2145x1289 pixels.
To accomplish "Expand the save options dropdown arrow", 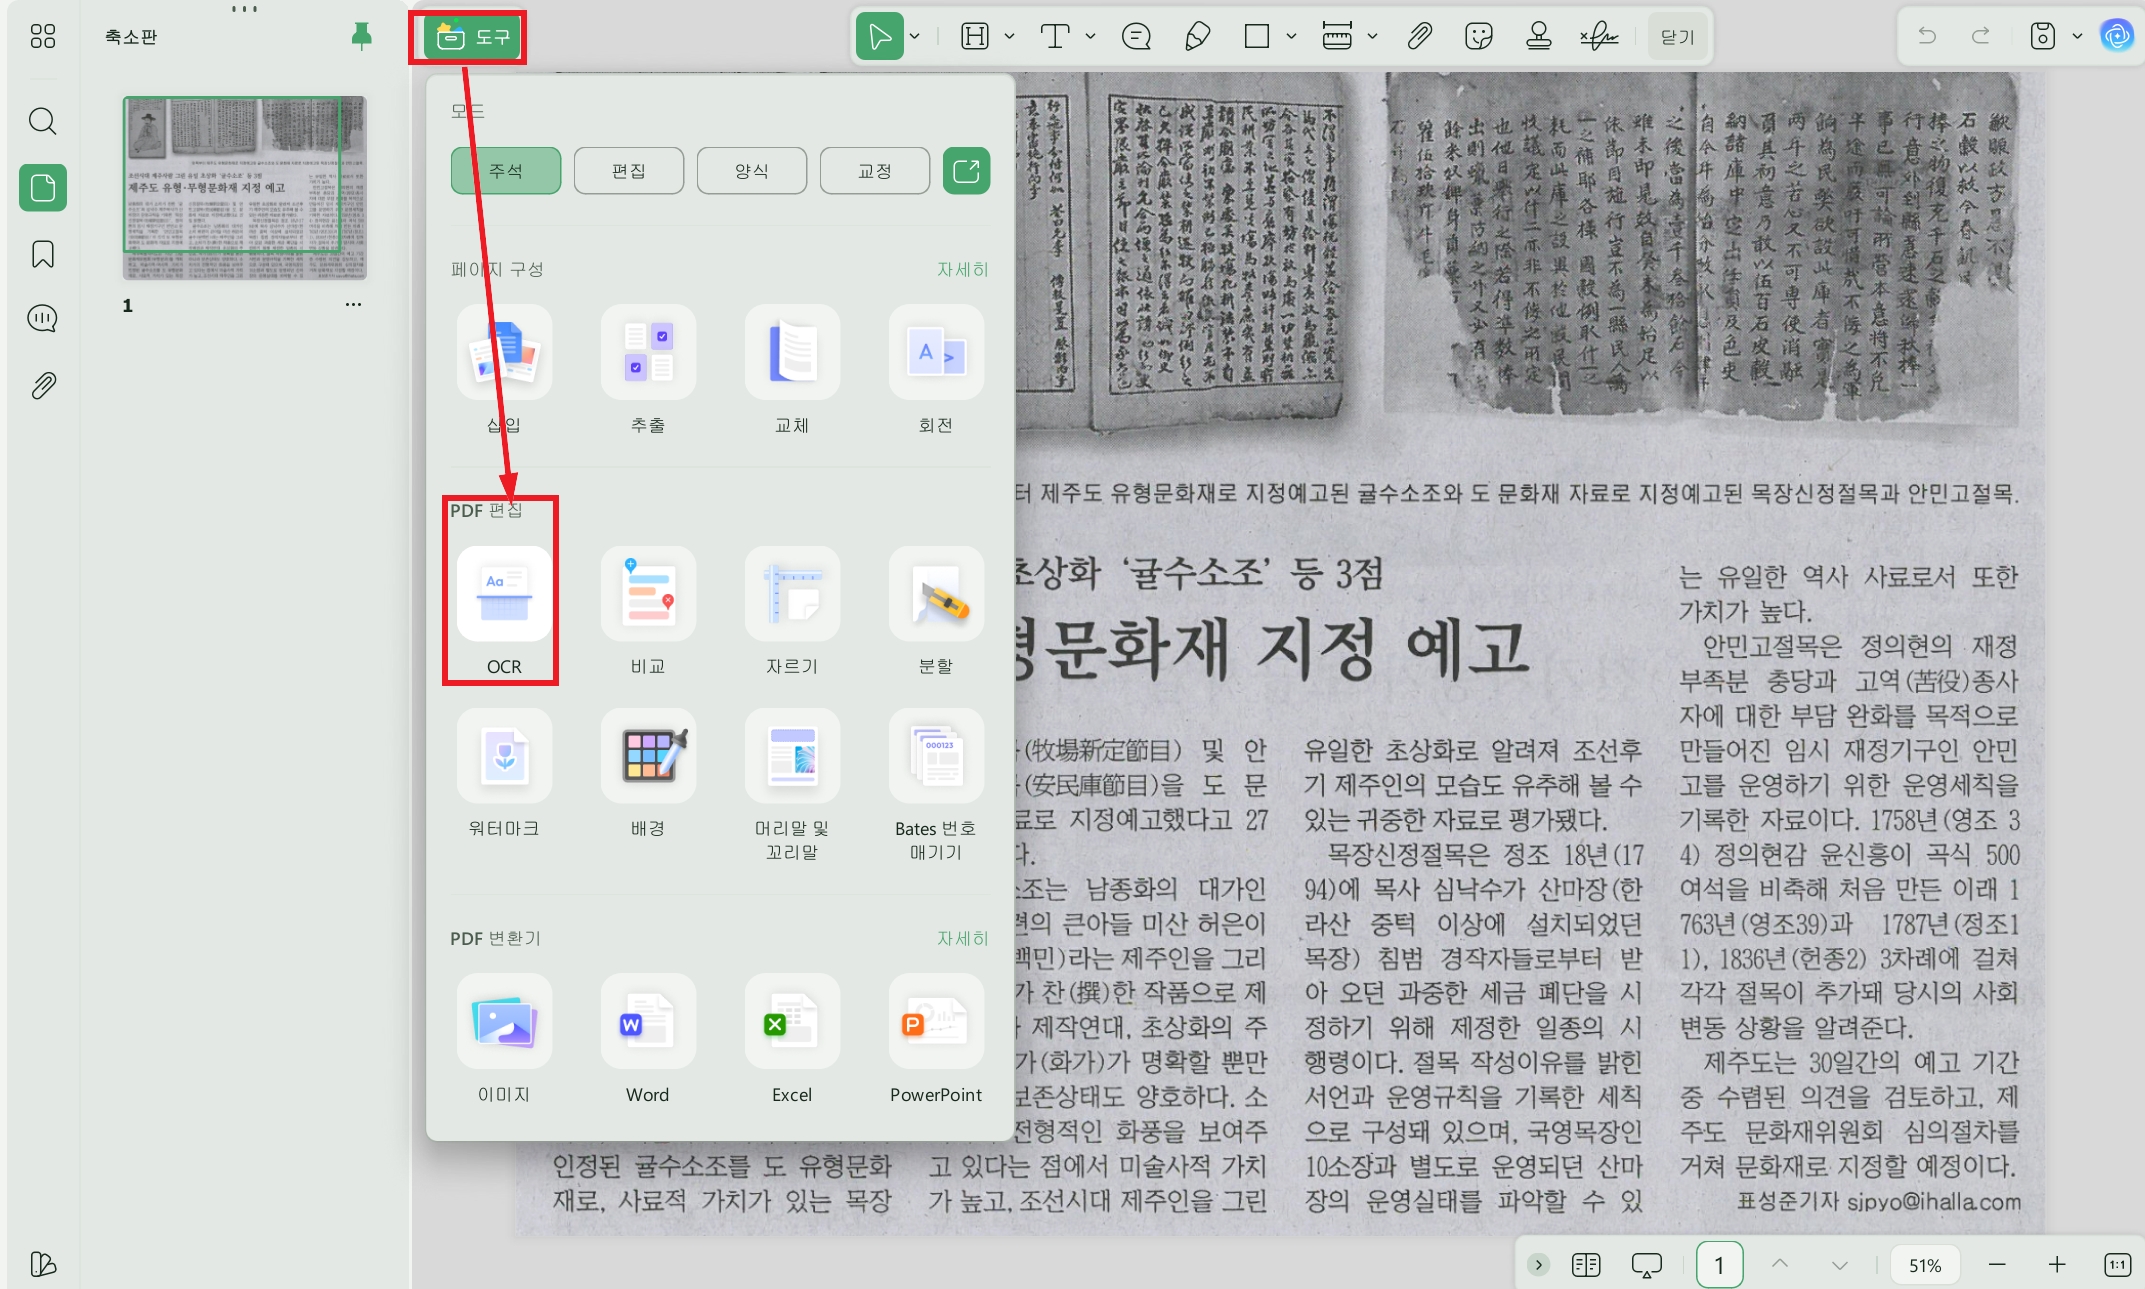I will [x=2077, y=37].
